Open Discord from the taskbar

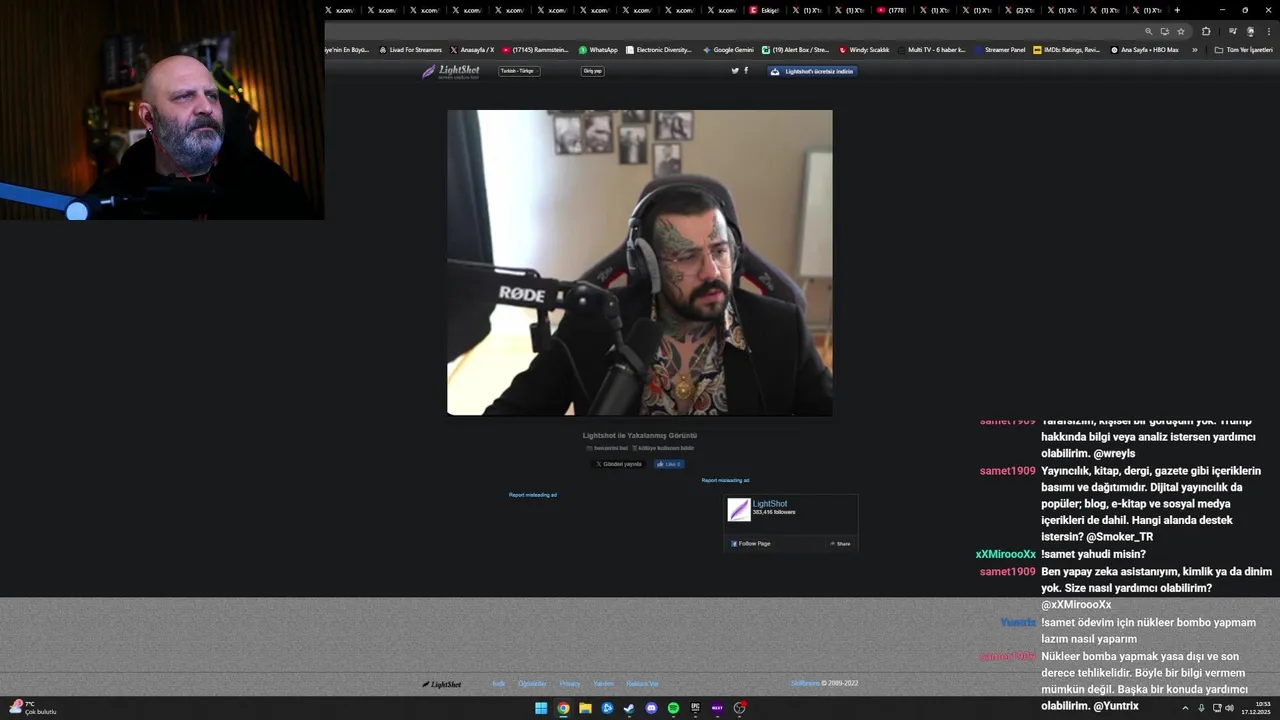click(x=651, y=708)
